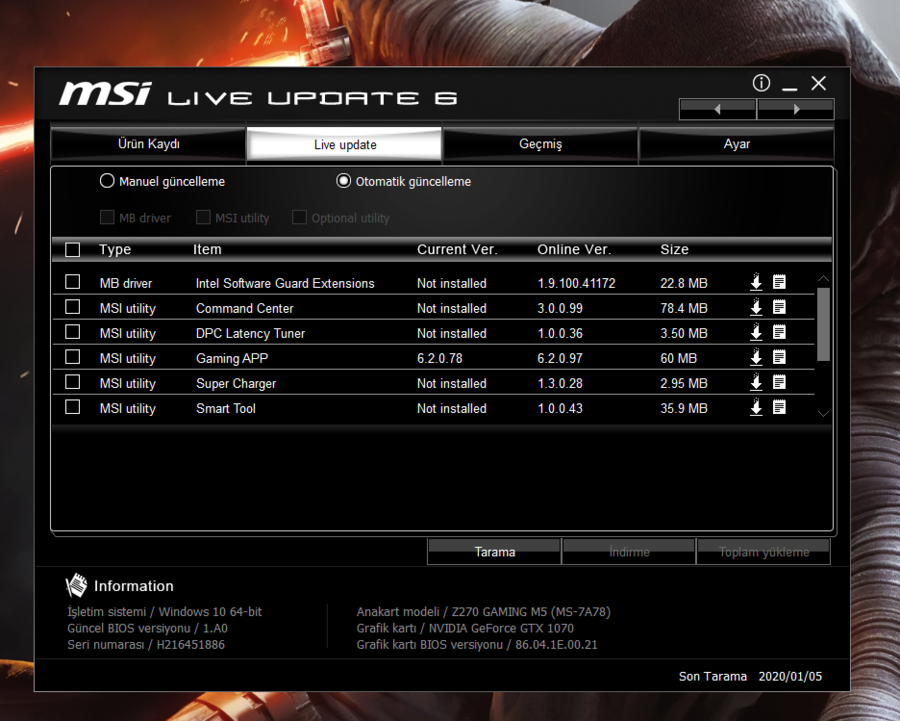Click 'Güncel BIOS versiyonu / 1.A0' text

tap(148, 628)
